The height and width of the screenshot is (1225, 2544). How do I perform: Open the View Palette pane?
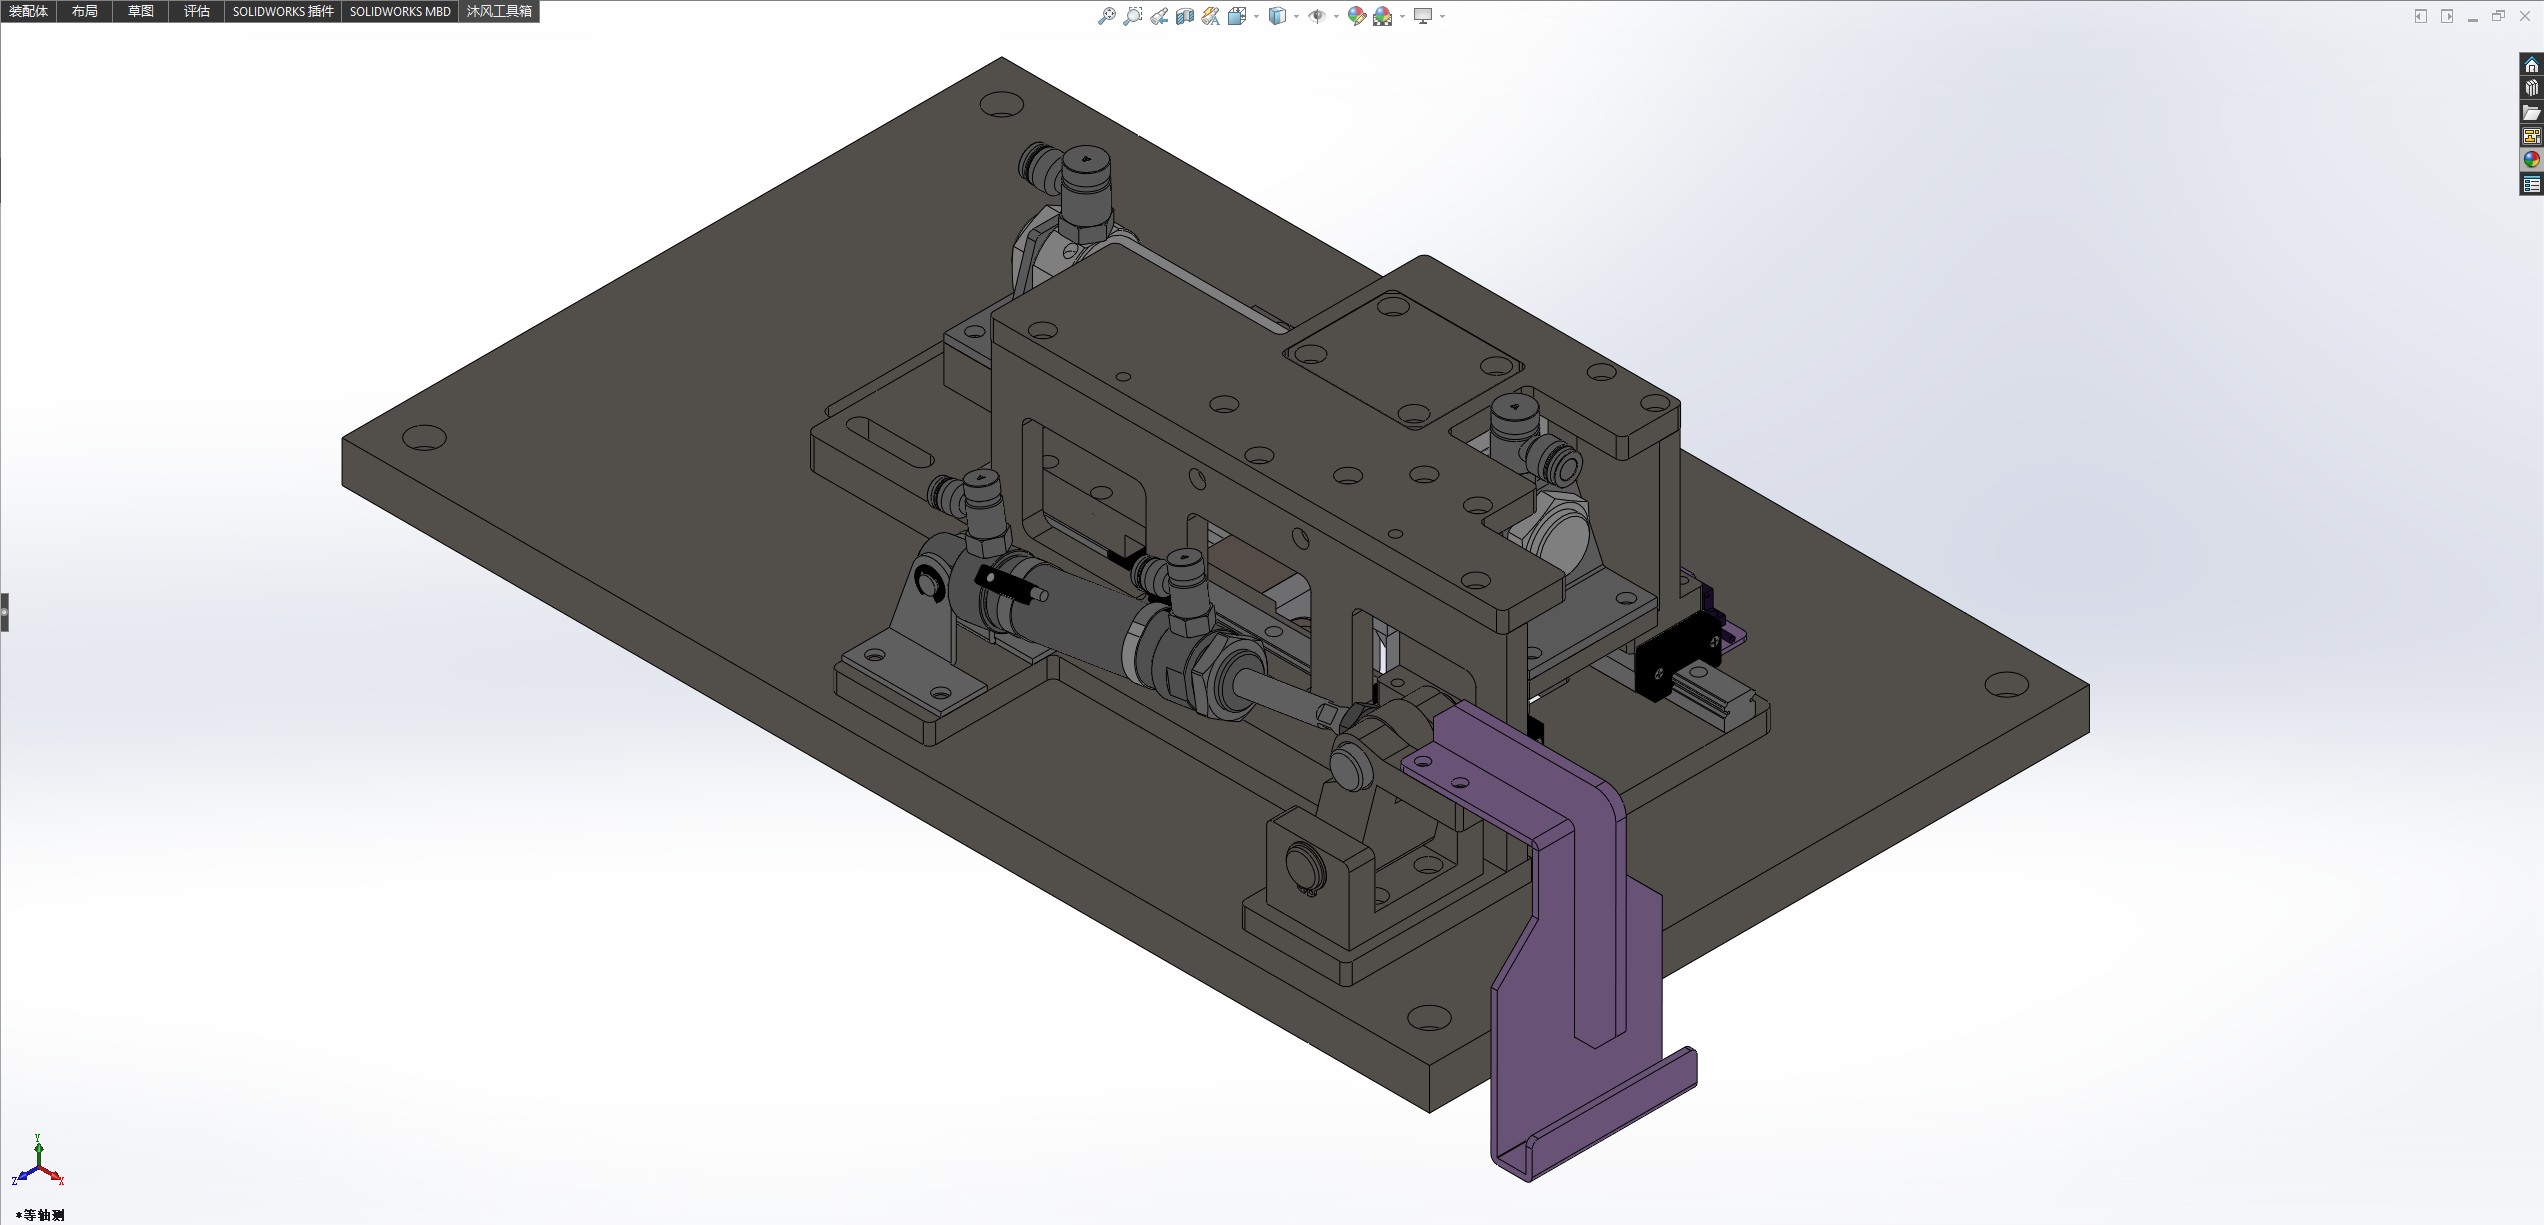click(2531, 136)
